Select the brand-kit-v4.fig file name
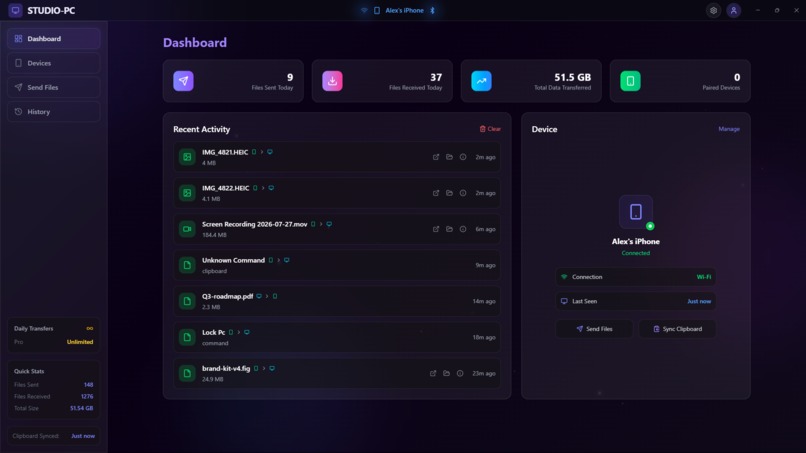This screenshot has width=806, height=453. pyautogui.click(x=226, y=368)
